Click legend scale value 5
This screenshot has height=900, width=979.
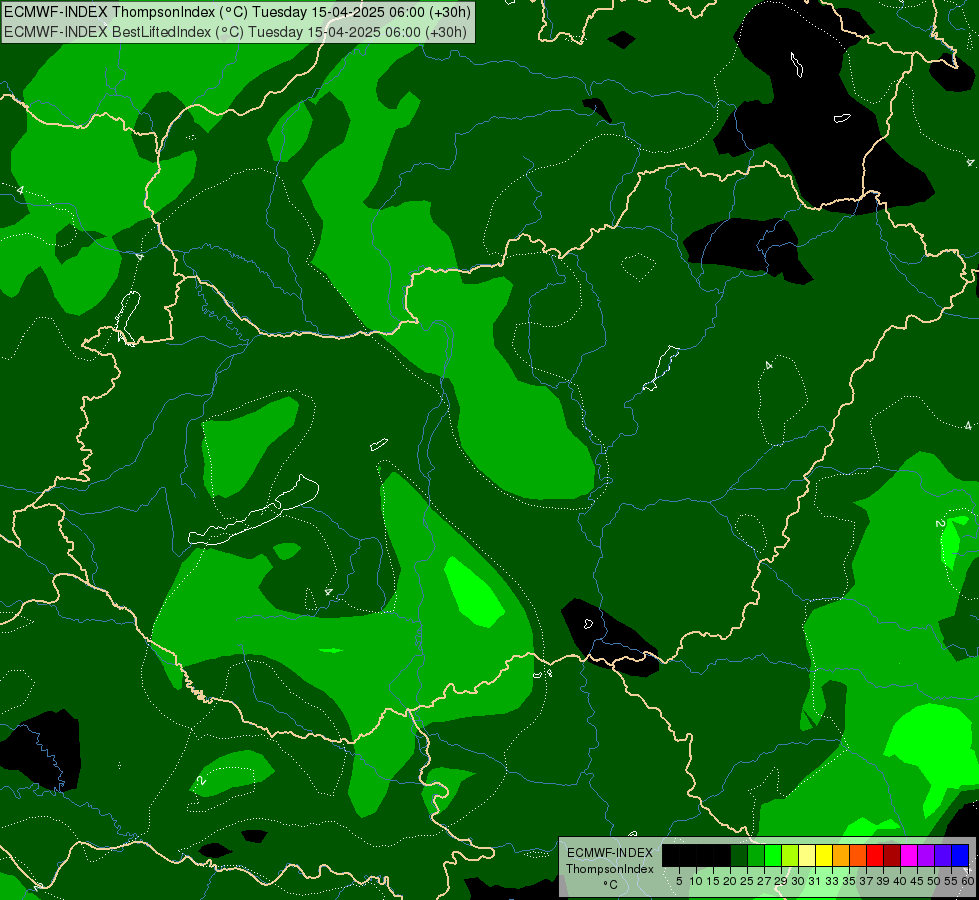[679, 881]
